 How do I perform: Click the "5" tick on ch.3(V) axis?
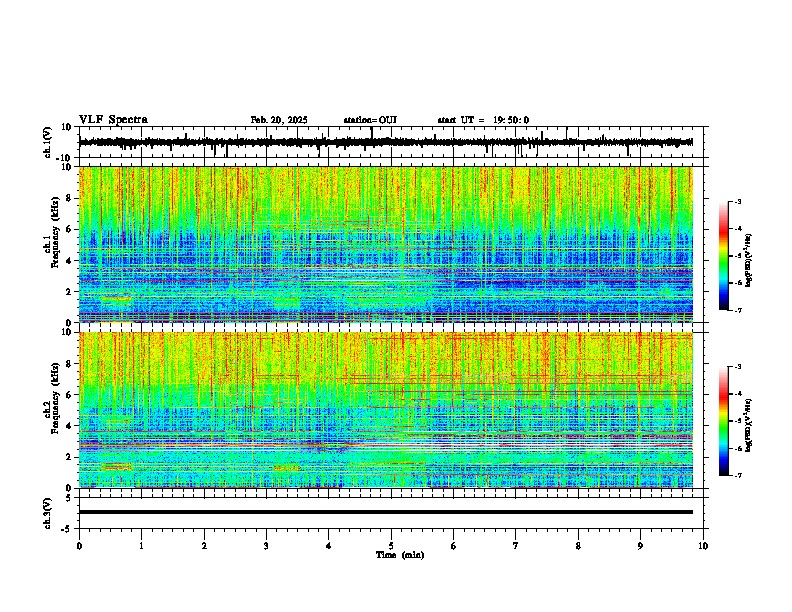(70, 498)
